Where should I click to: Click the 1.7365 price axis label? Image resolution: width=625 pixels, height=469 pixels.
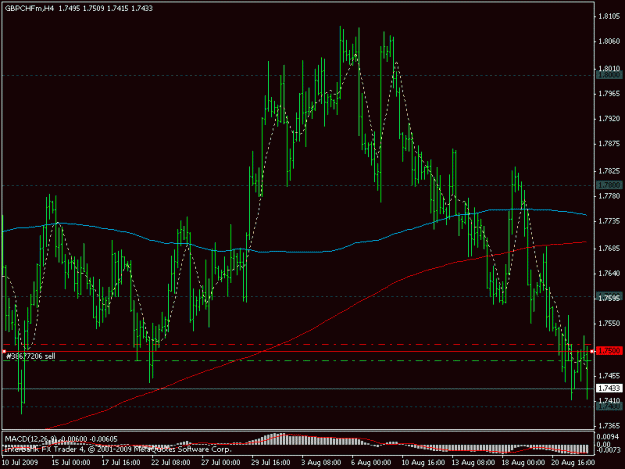610,426
